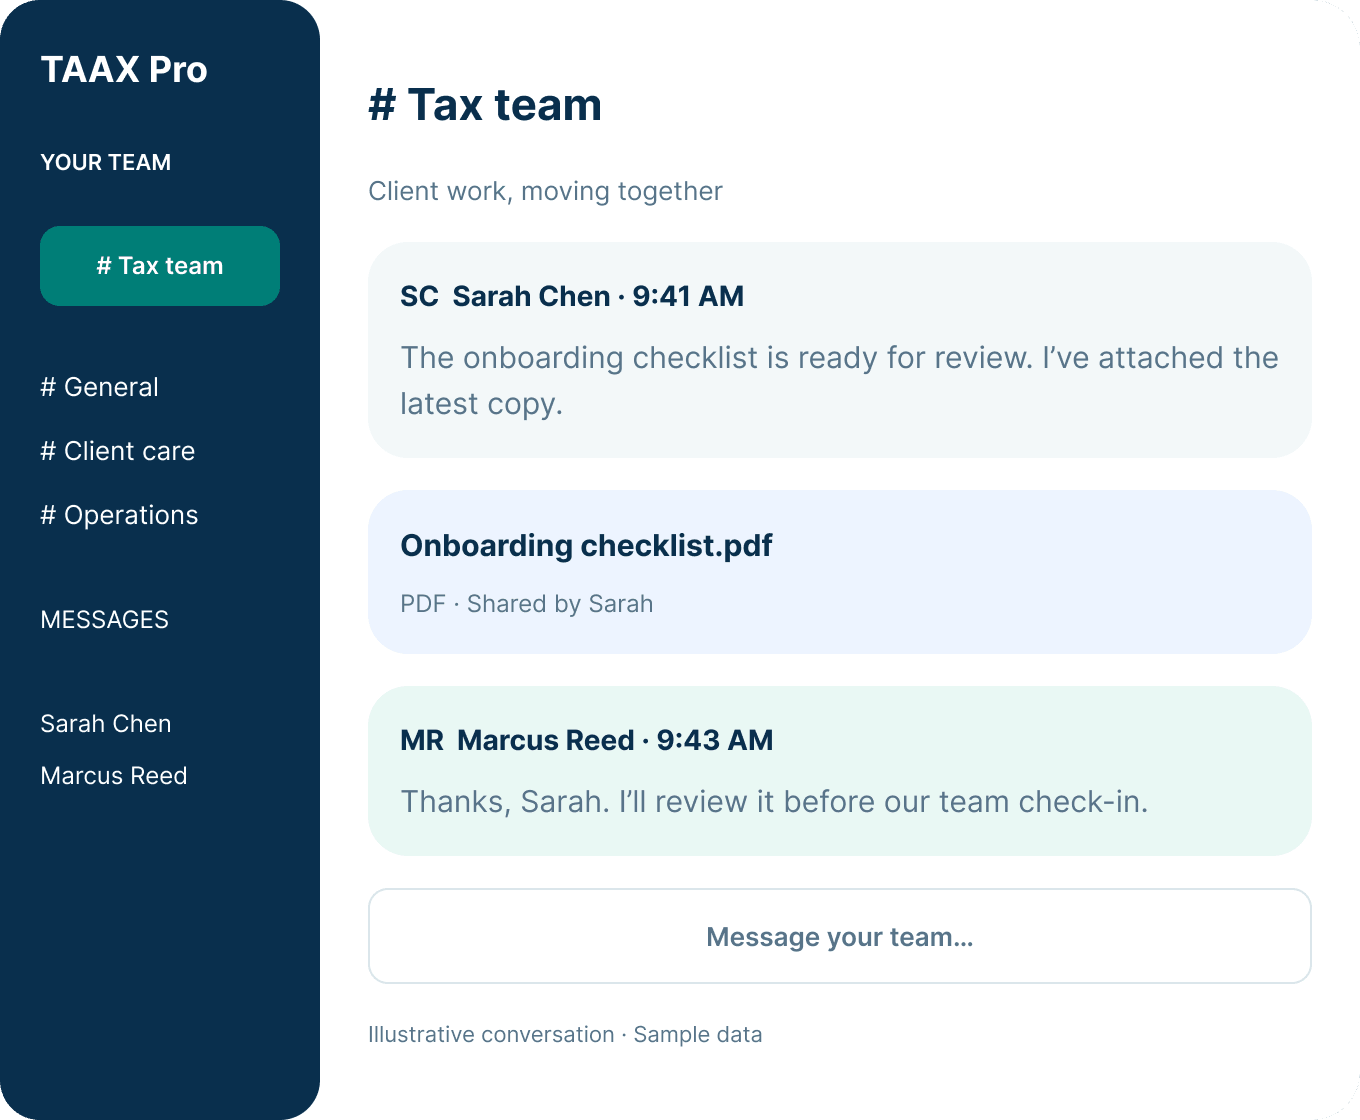Select Sarah's onboarding checklist message bubble

[840, 350]
